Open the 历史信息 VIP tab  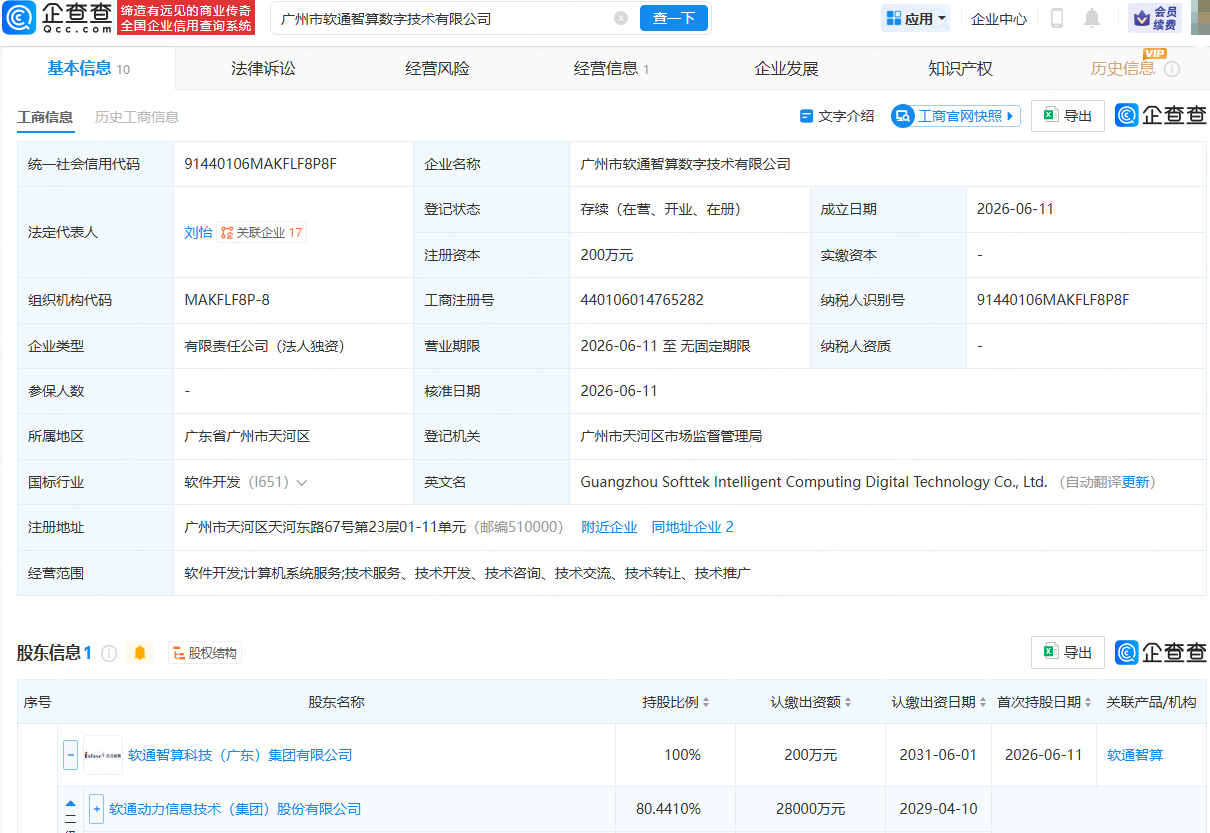1122,68
